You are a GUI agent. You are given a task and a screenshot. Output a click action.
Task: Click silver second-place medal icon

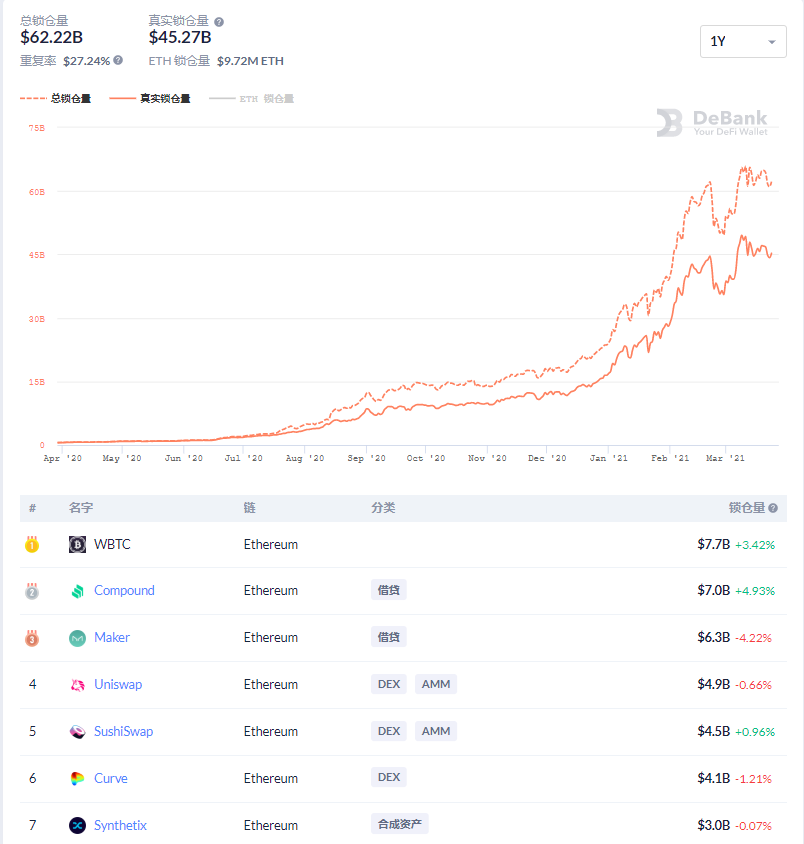click(32, 591)
